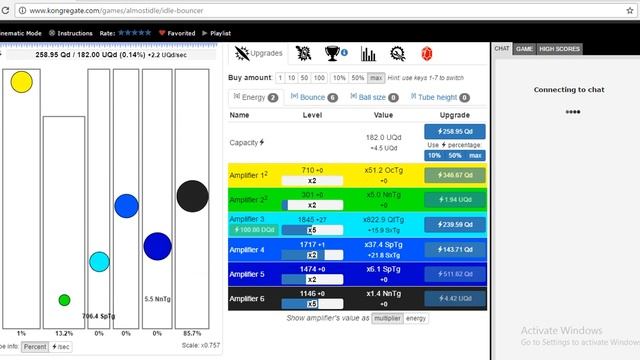
Task: Open the prestige gear-burst icon tab
Action: [x=304, y=53]
